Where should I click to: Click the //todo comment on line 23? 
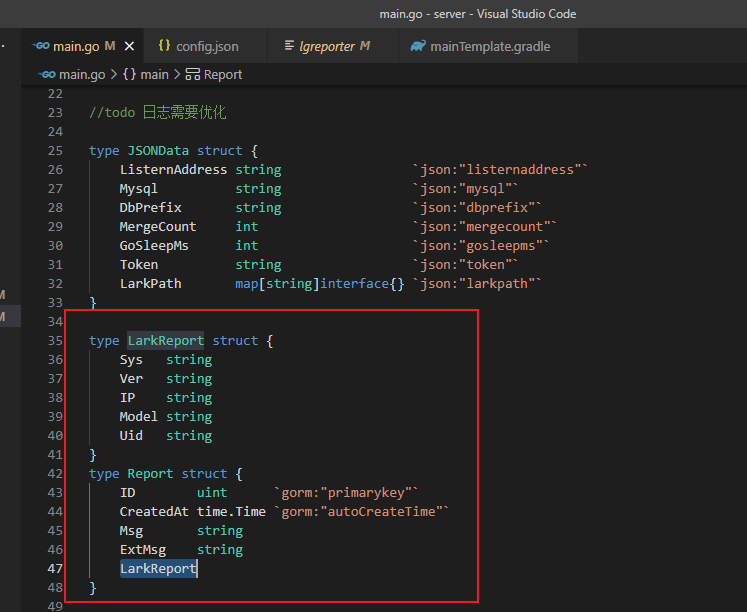click(x=157, y=113)
